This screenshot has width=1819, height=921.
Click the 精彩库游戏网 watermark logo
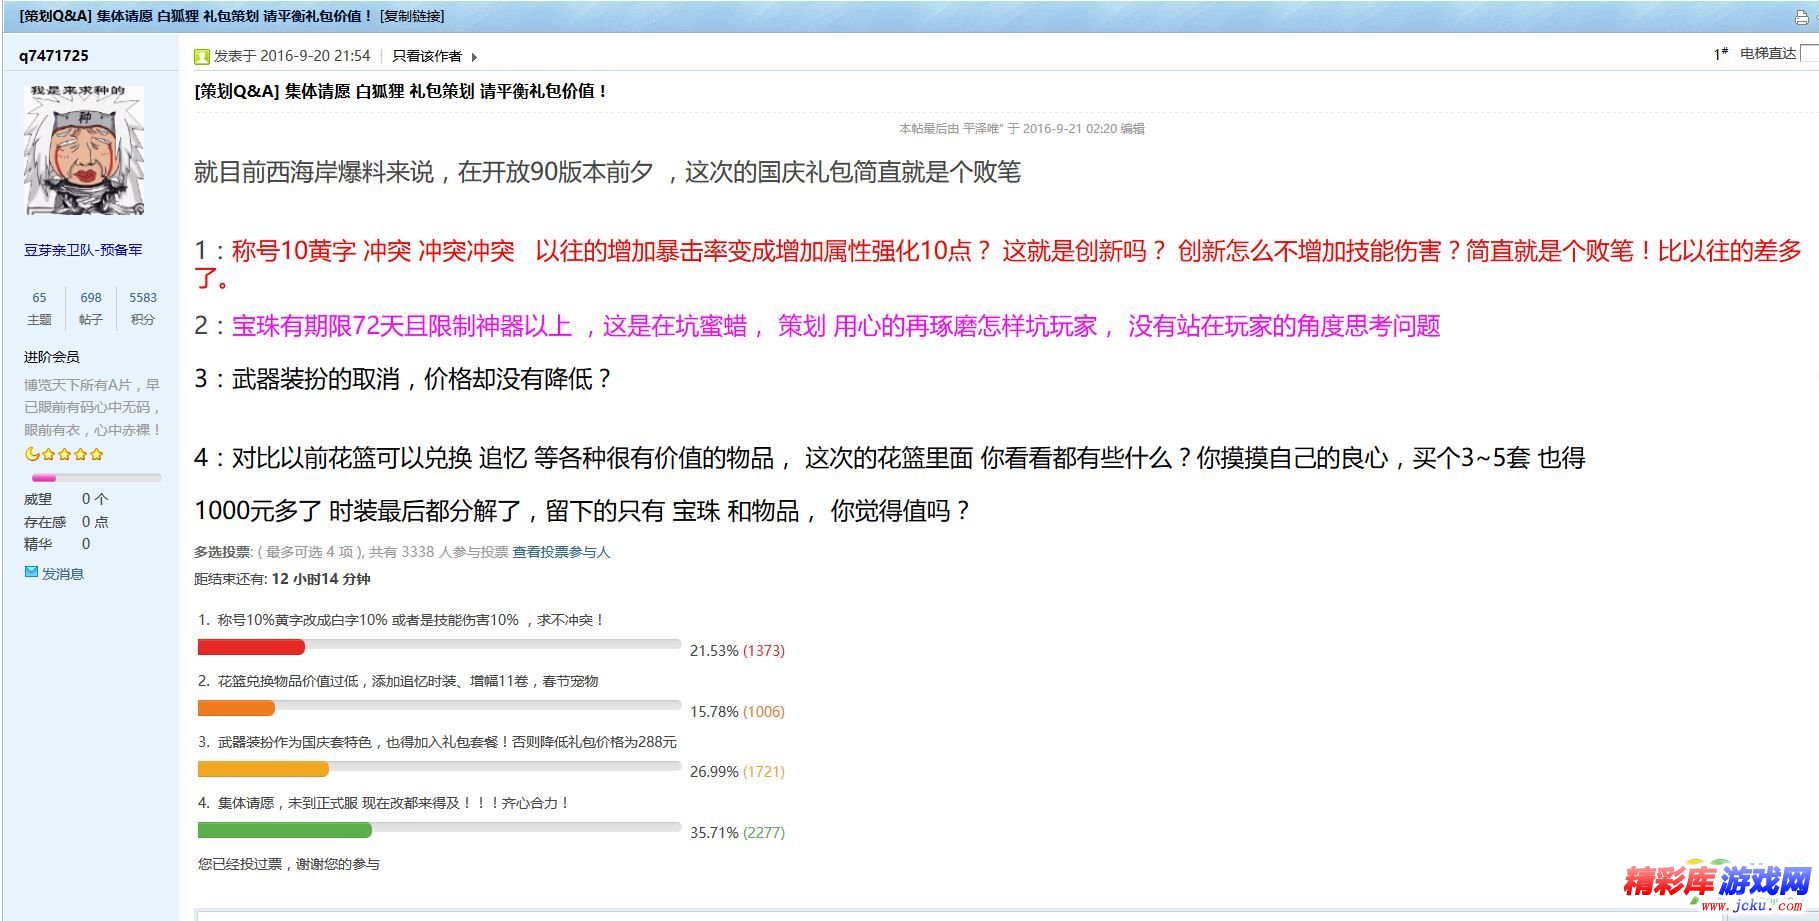tap(1716, 884)
